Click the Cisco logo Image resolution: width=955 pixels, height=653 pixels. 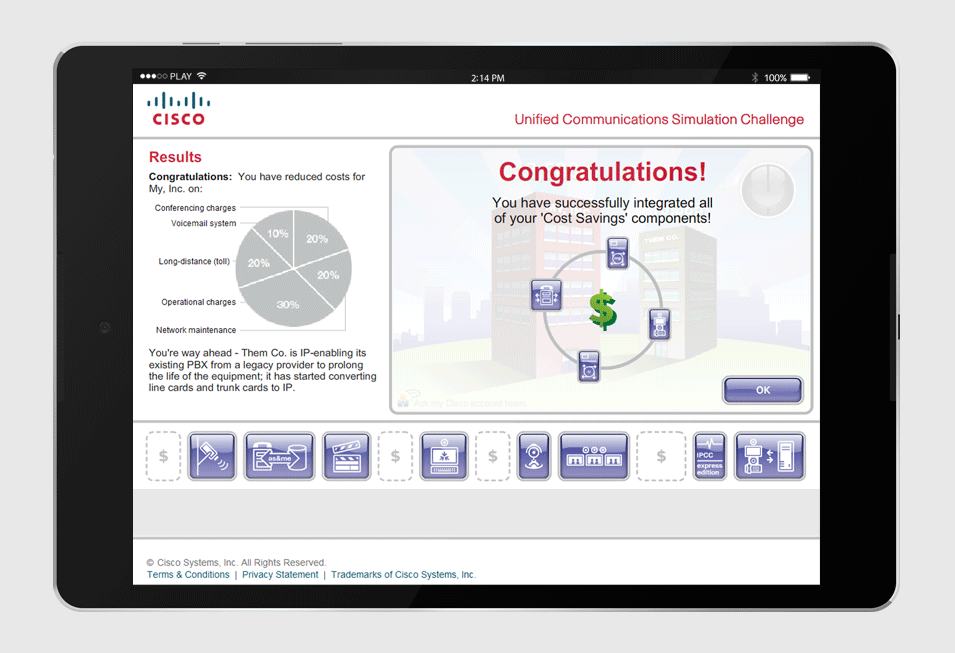coord(178,109)
